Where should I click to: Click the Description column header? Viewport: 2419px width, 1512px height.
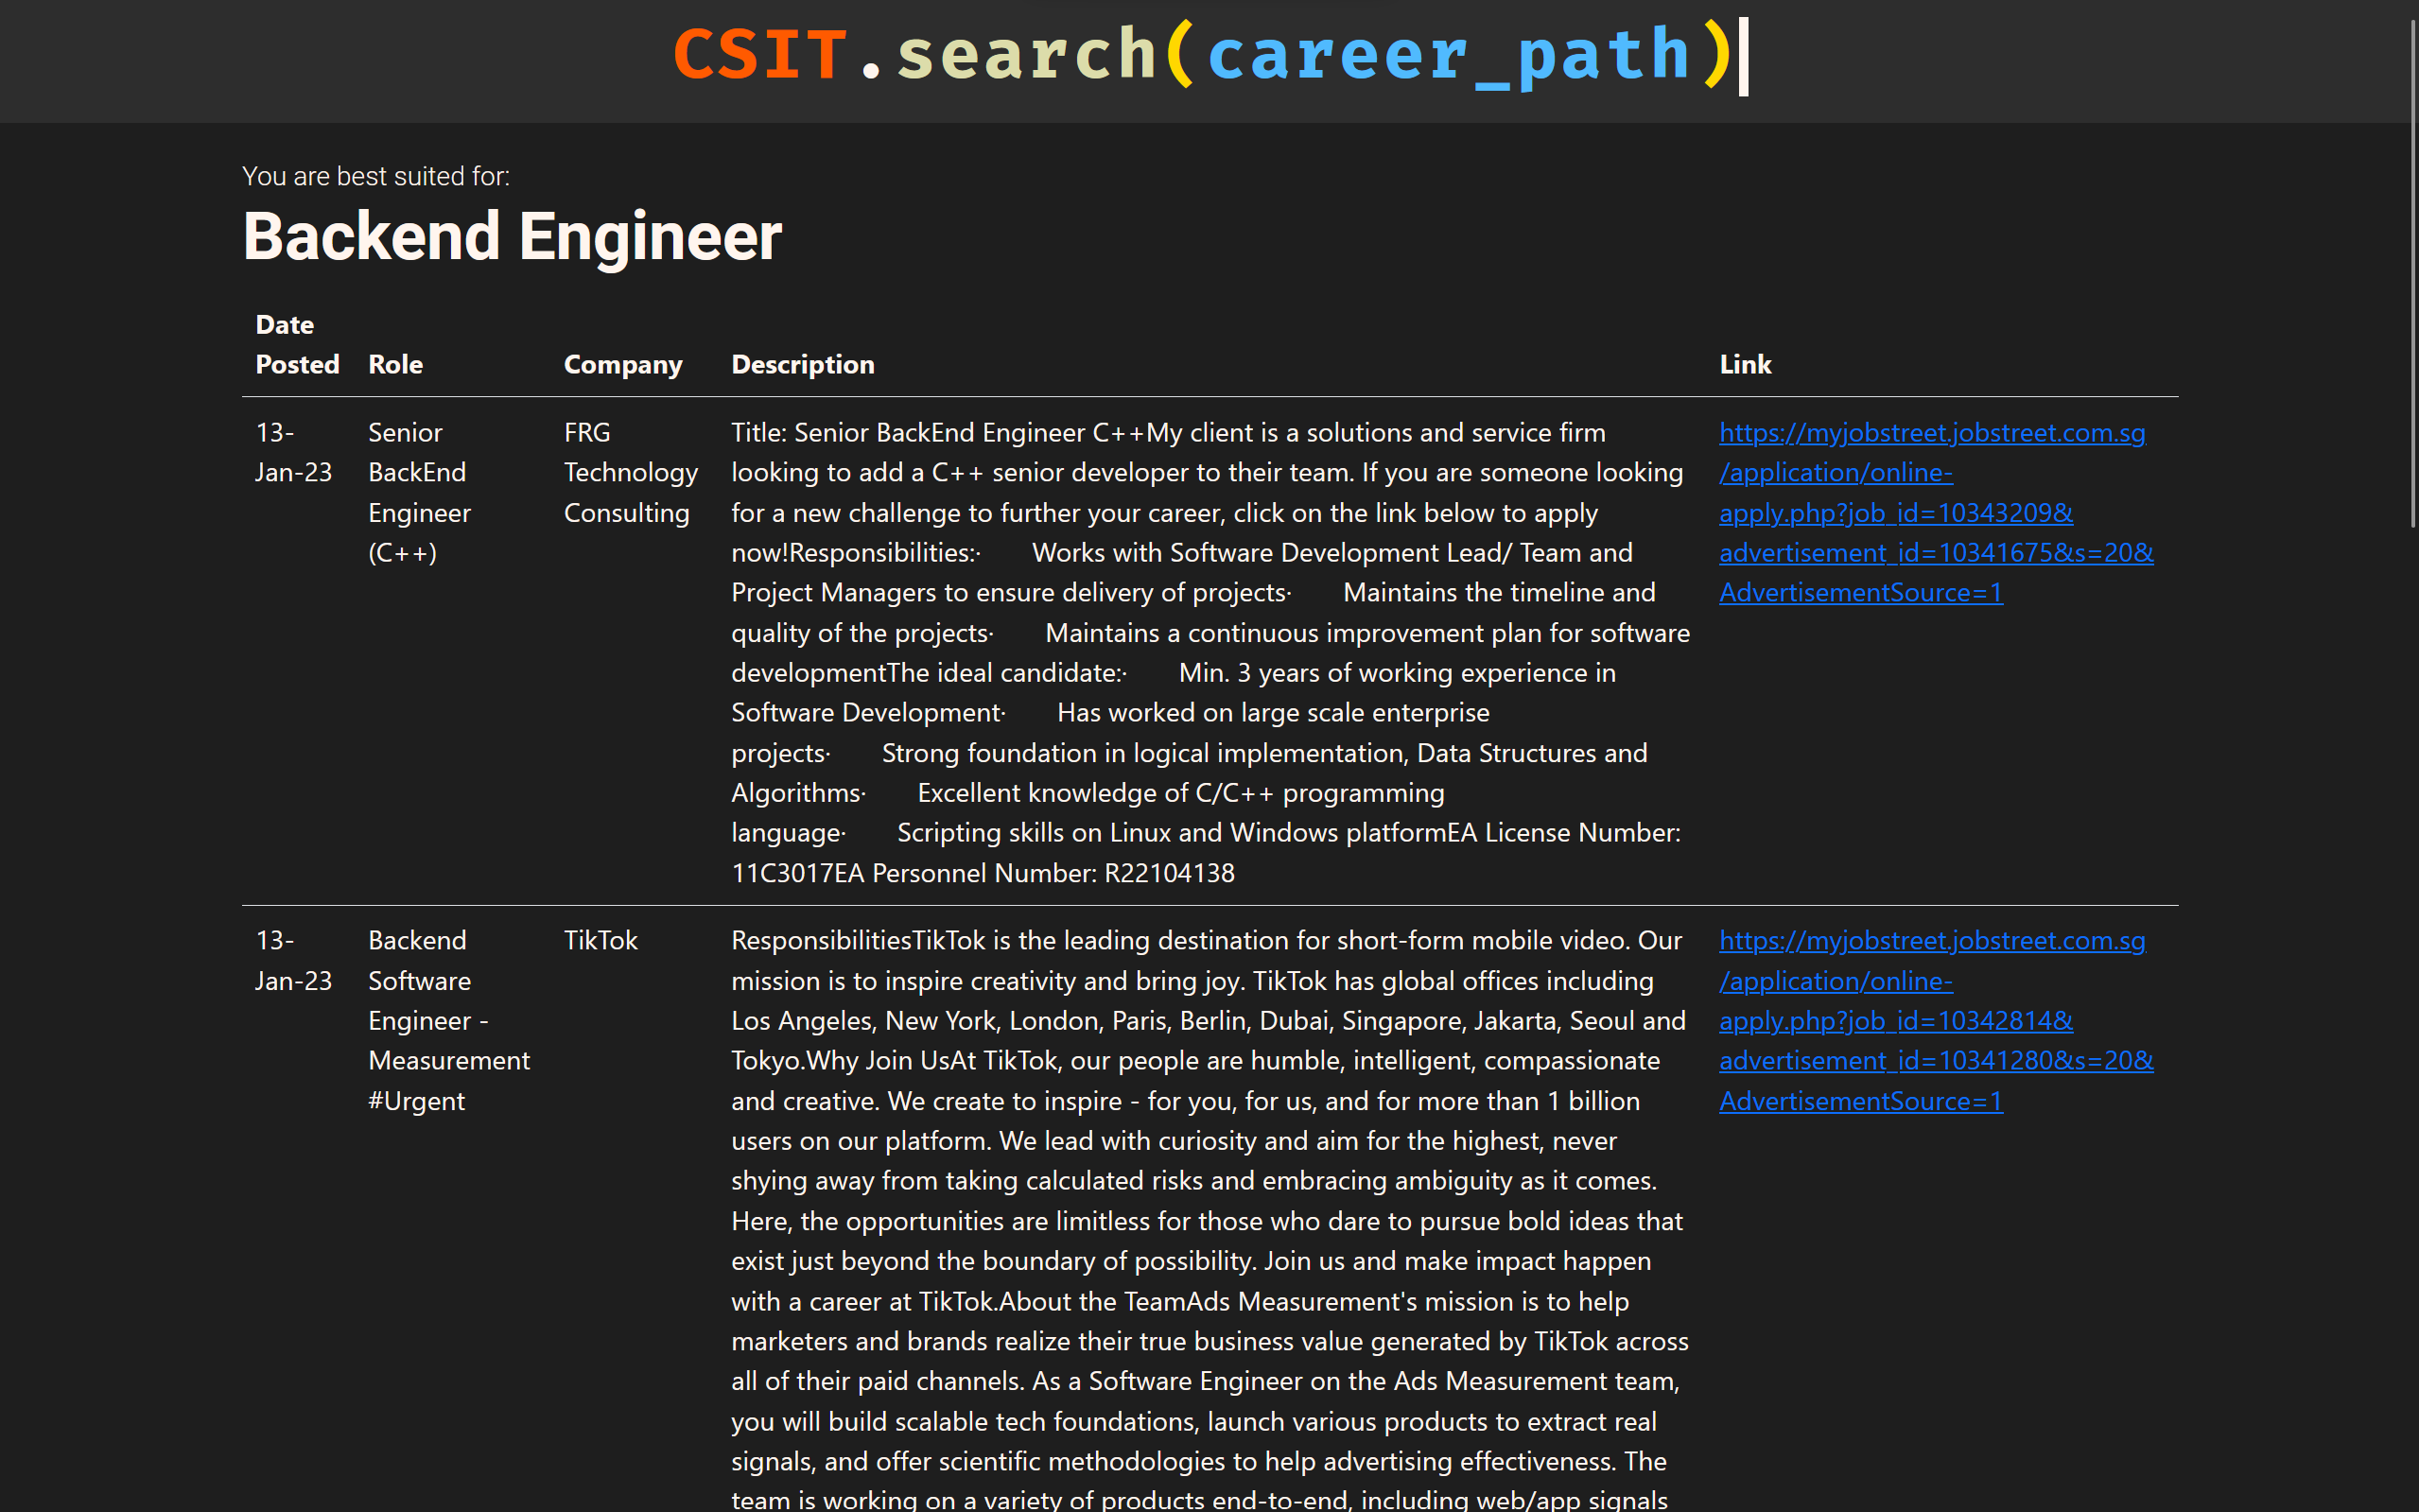coord(802,364)
